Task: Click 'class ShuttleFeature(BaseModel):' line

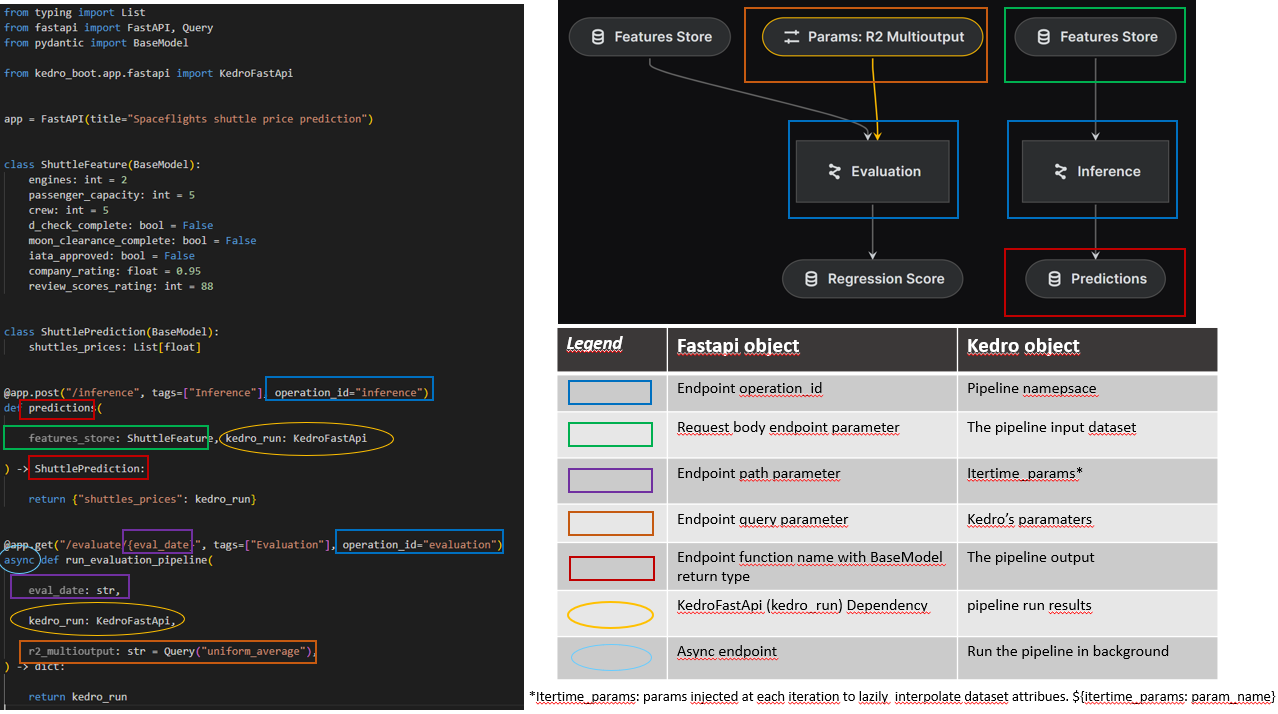Action: [x=102, y=164]
